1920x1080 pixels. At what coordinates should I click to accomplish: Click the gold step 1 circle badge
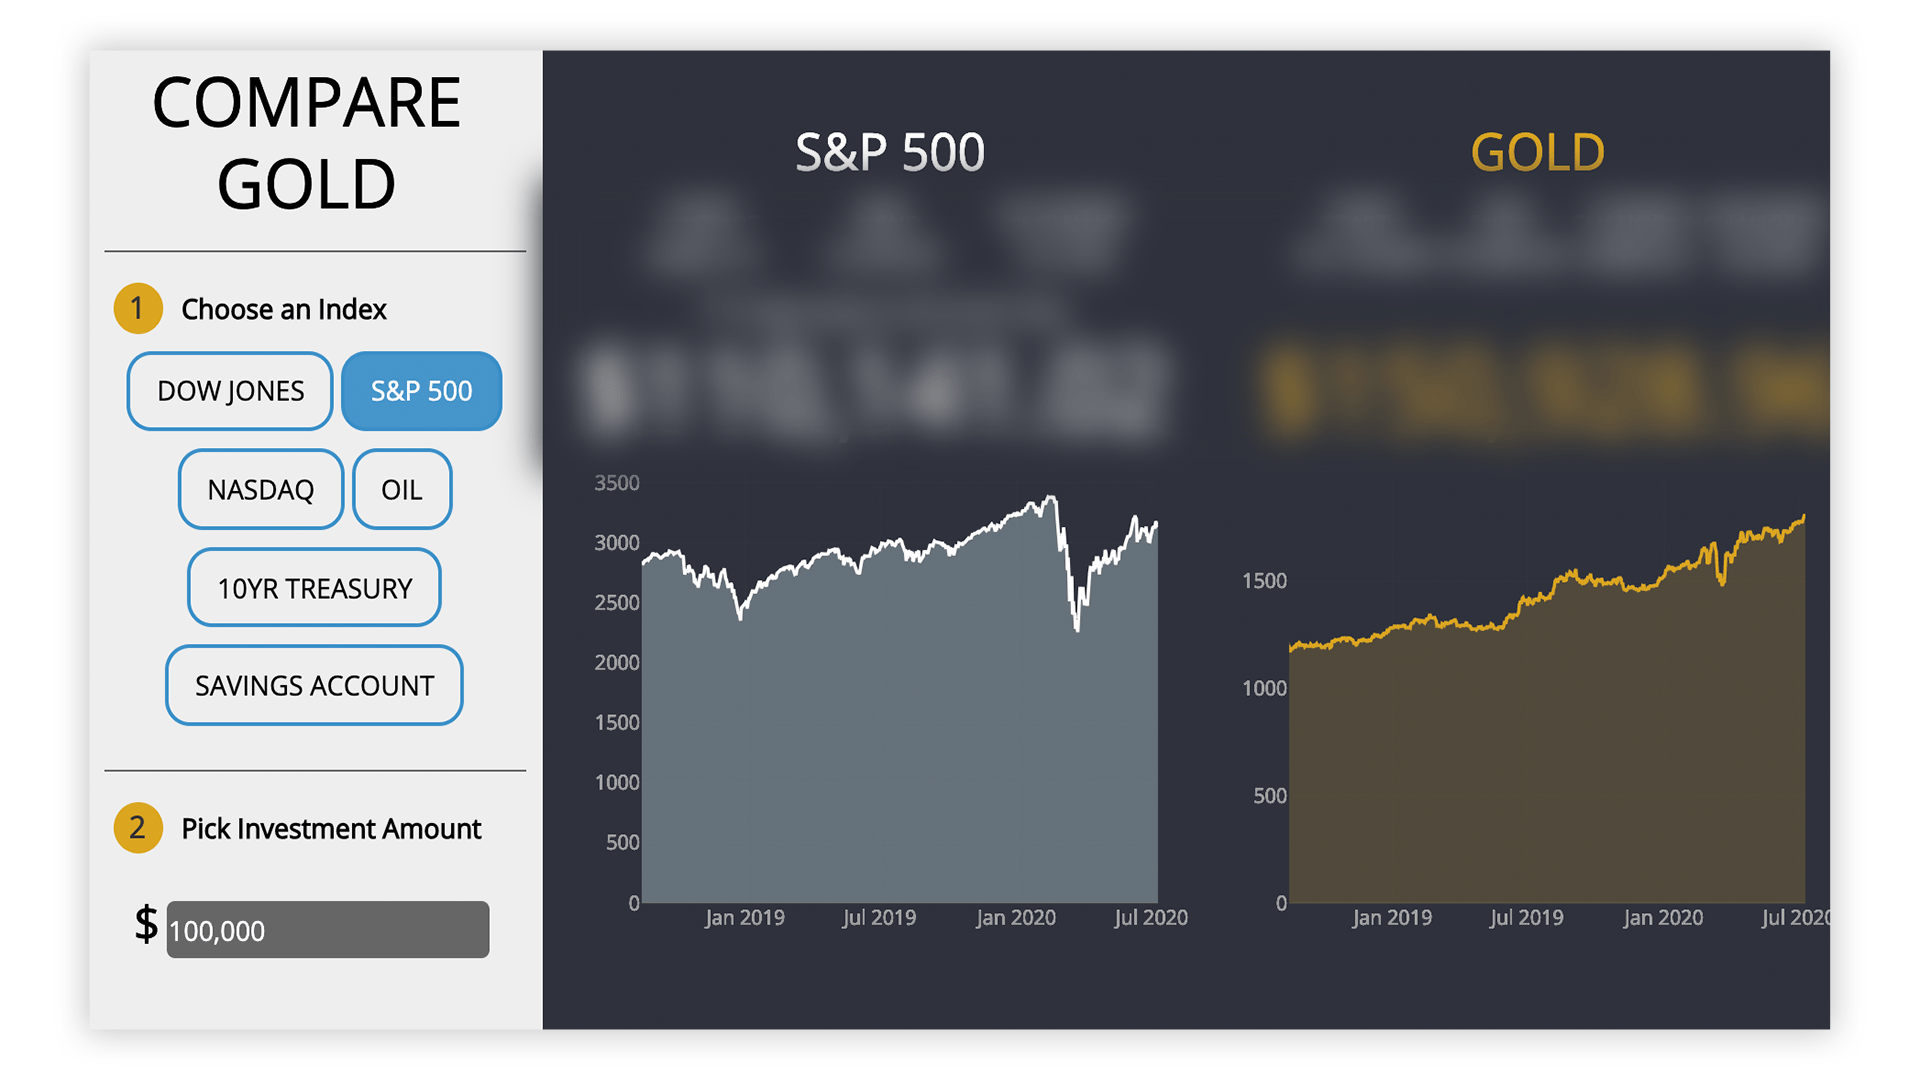point(138,309)
